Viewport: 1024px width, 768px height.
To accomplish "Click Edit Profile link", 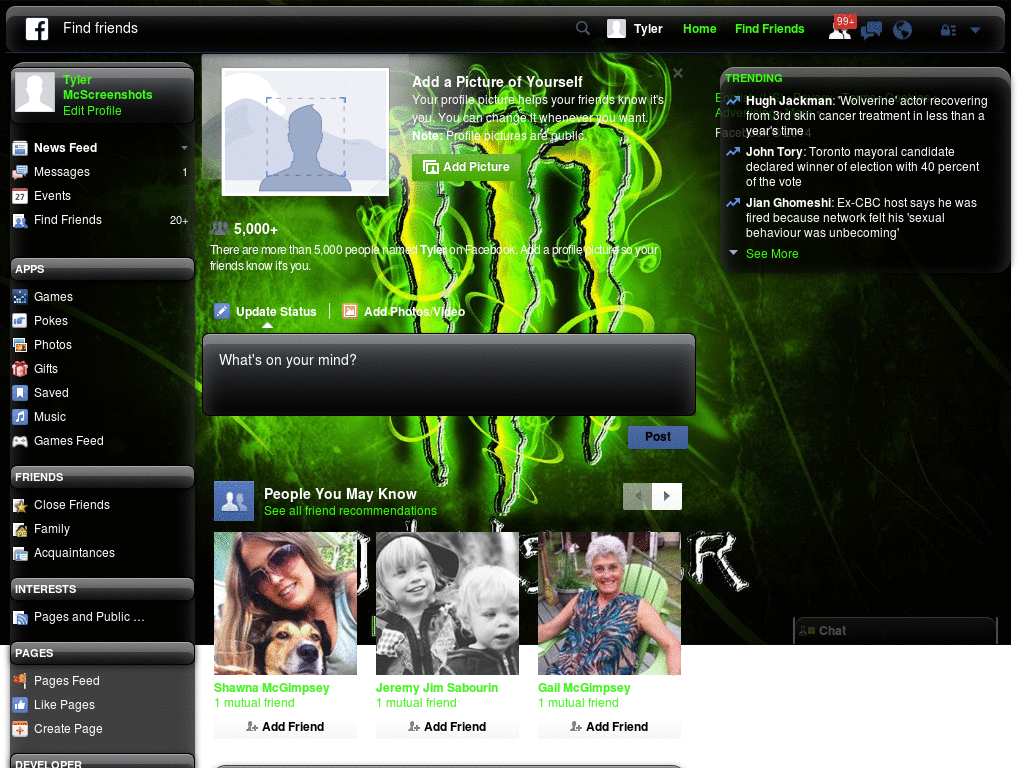I will tap(92, 111).
